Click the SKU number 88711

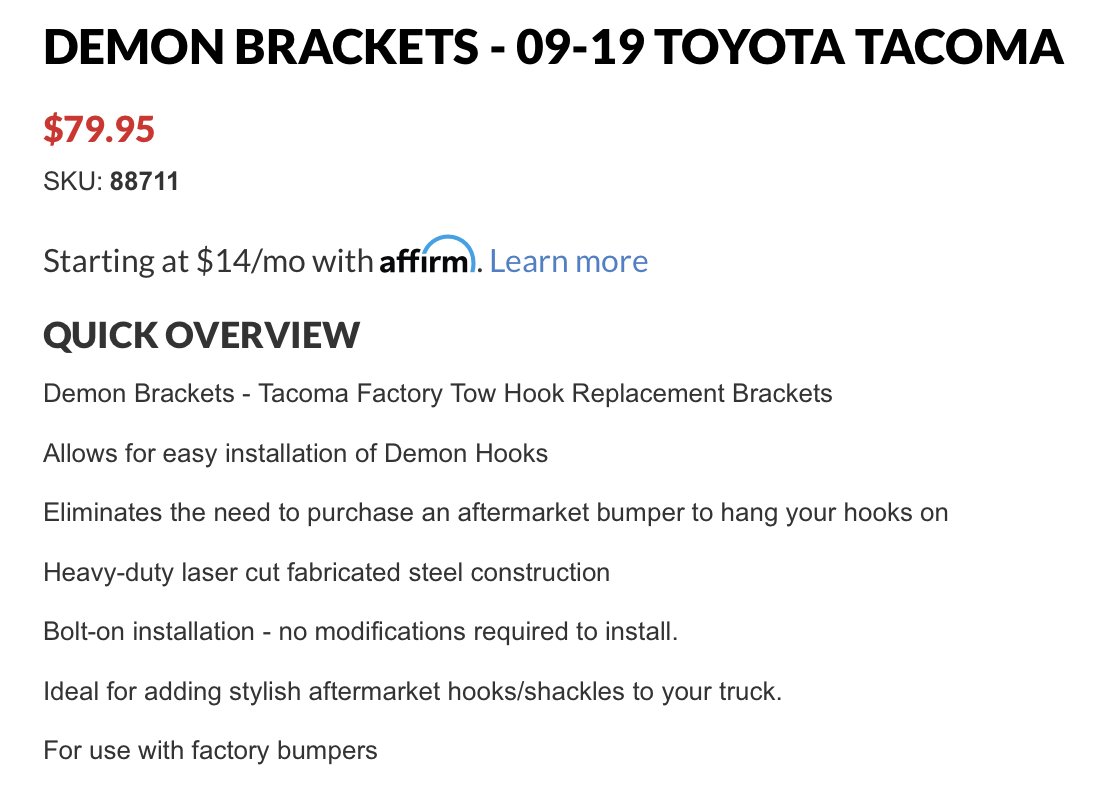[145, 181]
